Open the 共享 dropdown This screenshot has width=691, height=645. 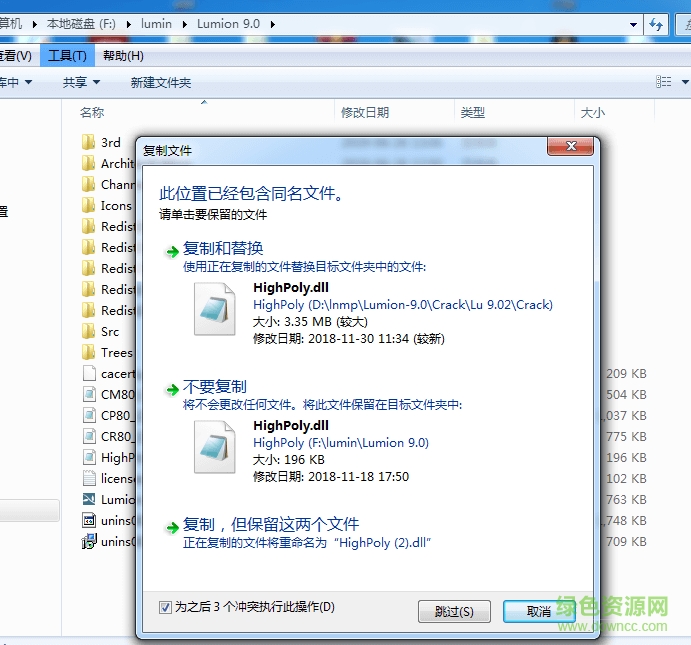tap(81, 82)
